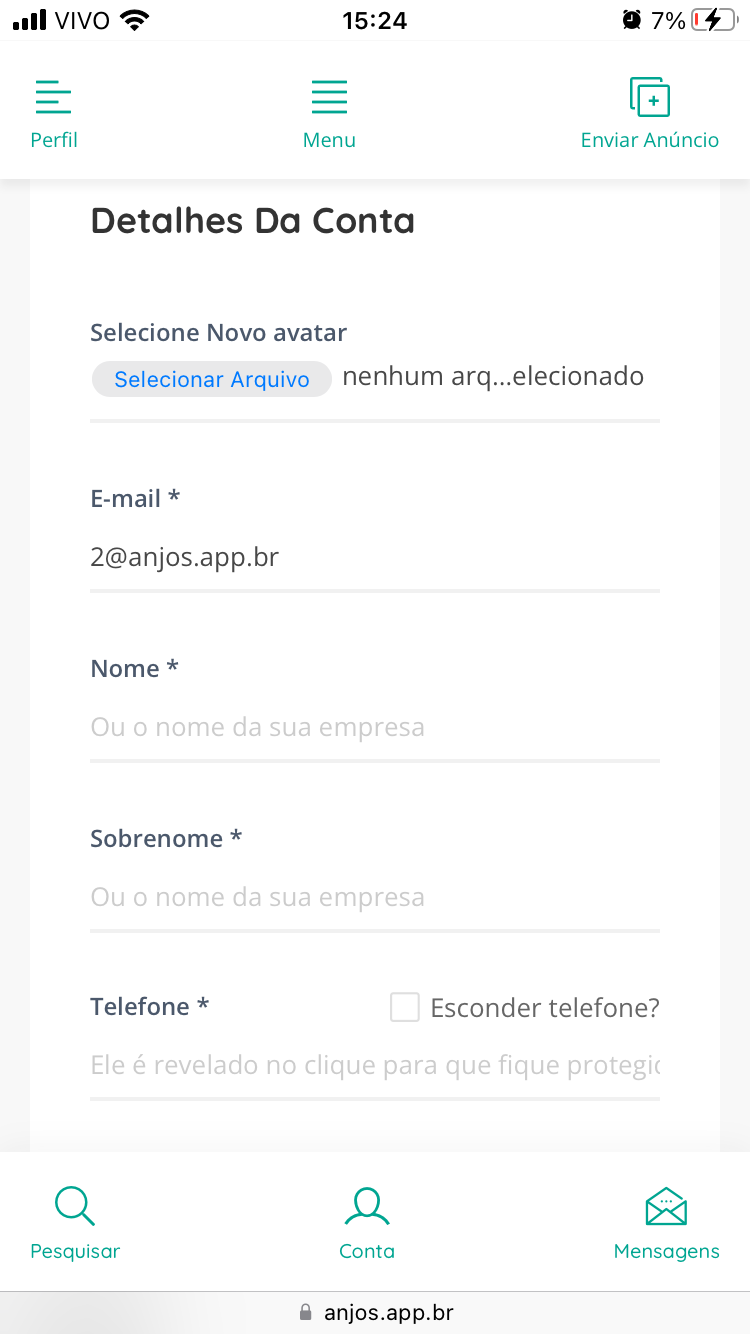Tap the anjos.app.br address bar
750x1334 pixels.
coord(376,1312)
